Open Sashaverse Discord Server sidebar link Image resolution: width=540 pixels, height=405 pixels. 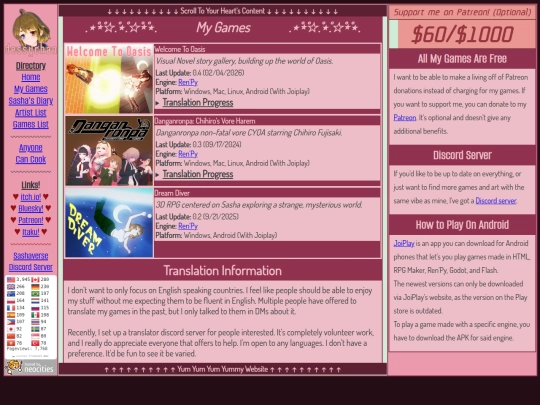[31, 261]
